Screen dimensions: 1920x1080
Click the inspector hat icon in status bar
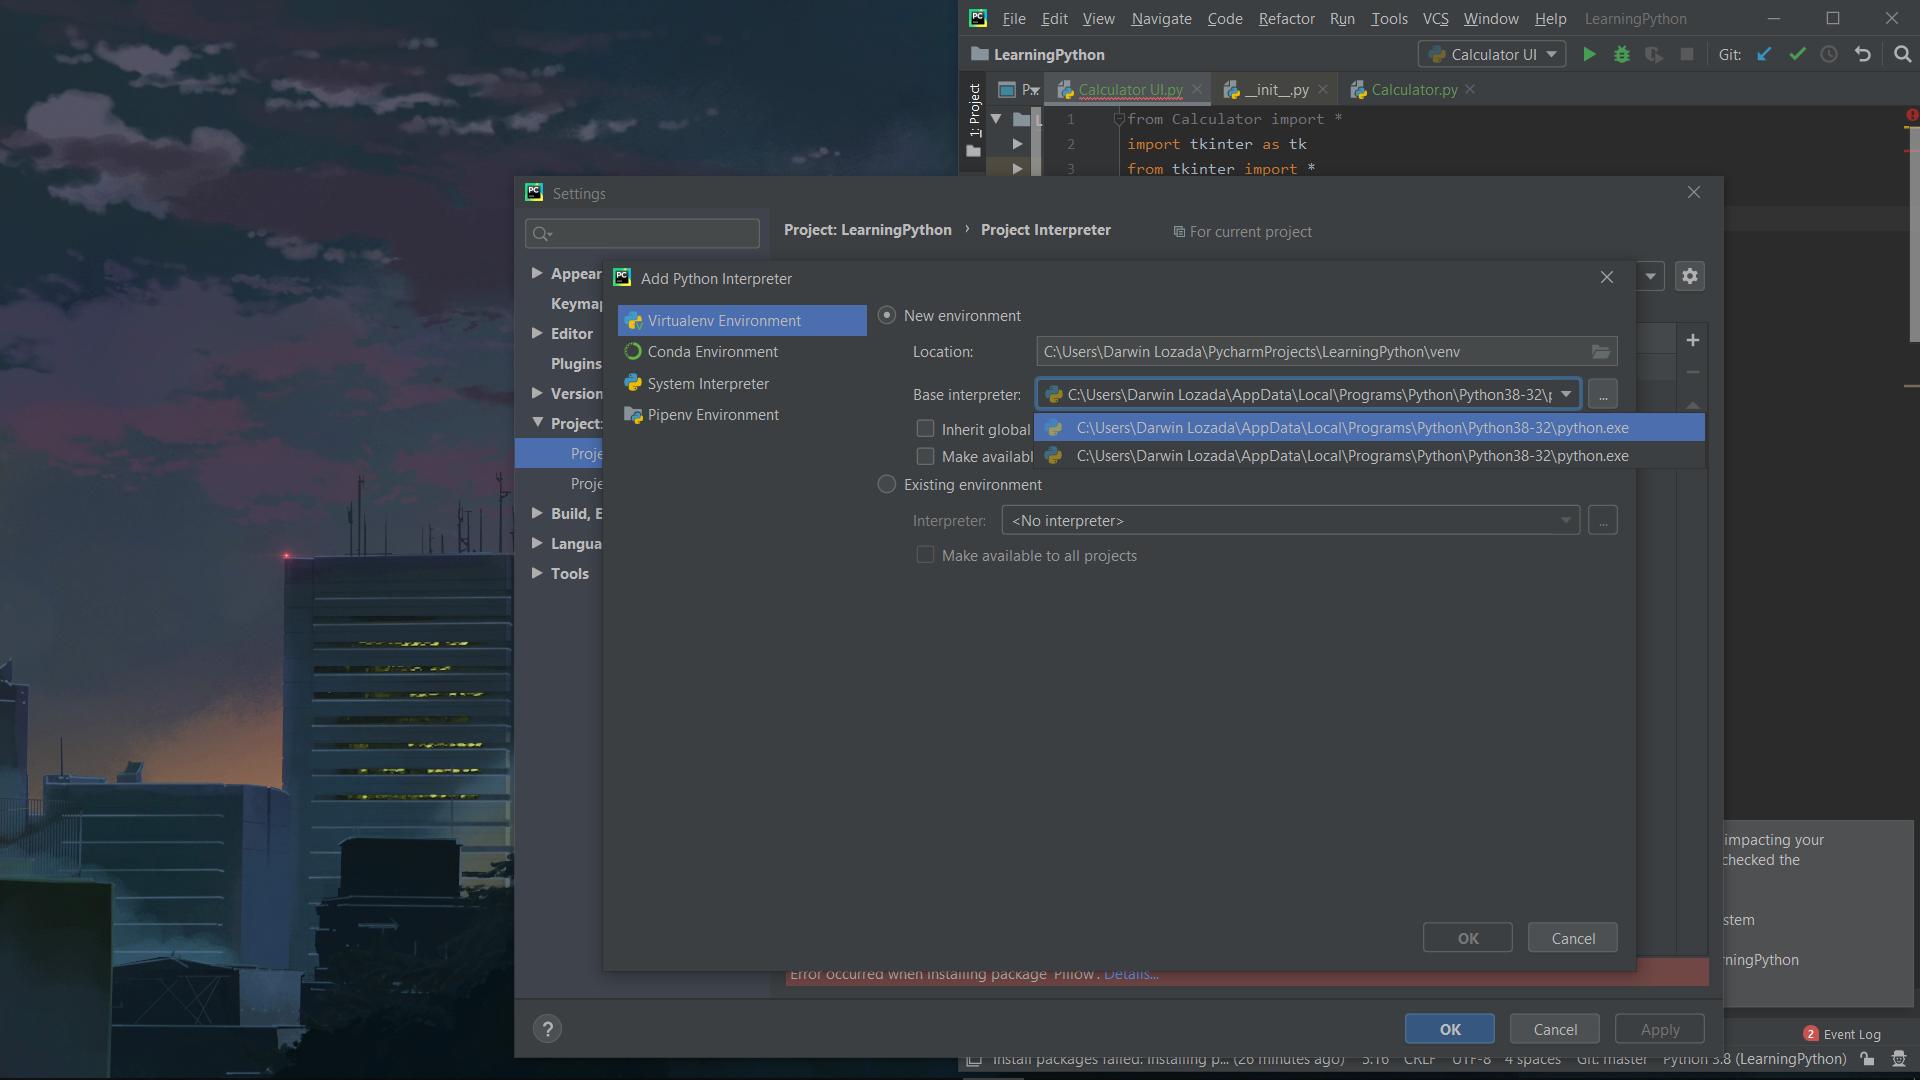1899,1059
